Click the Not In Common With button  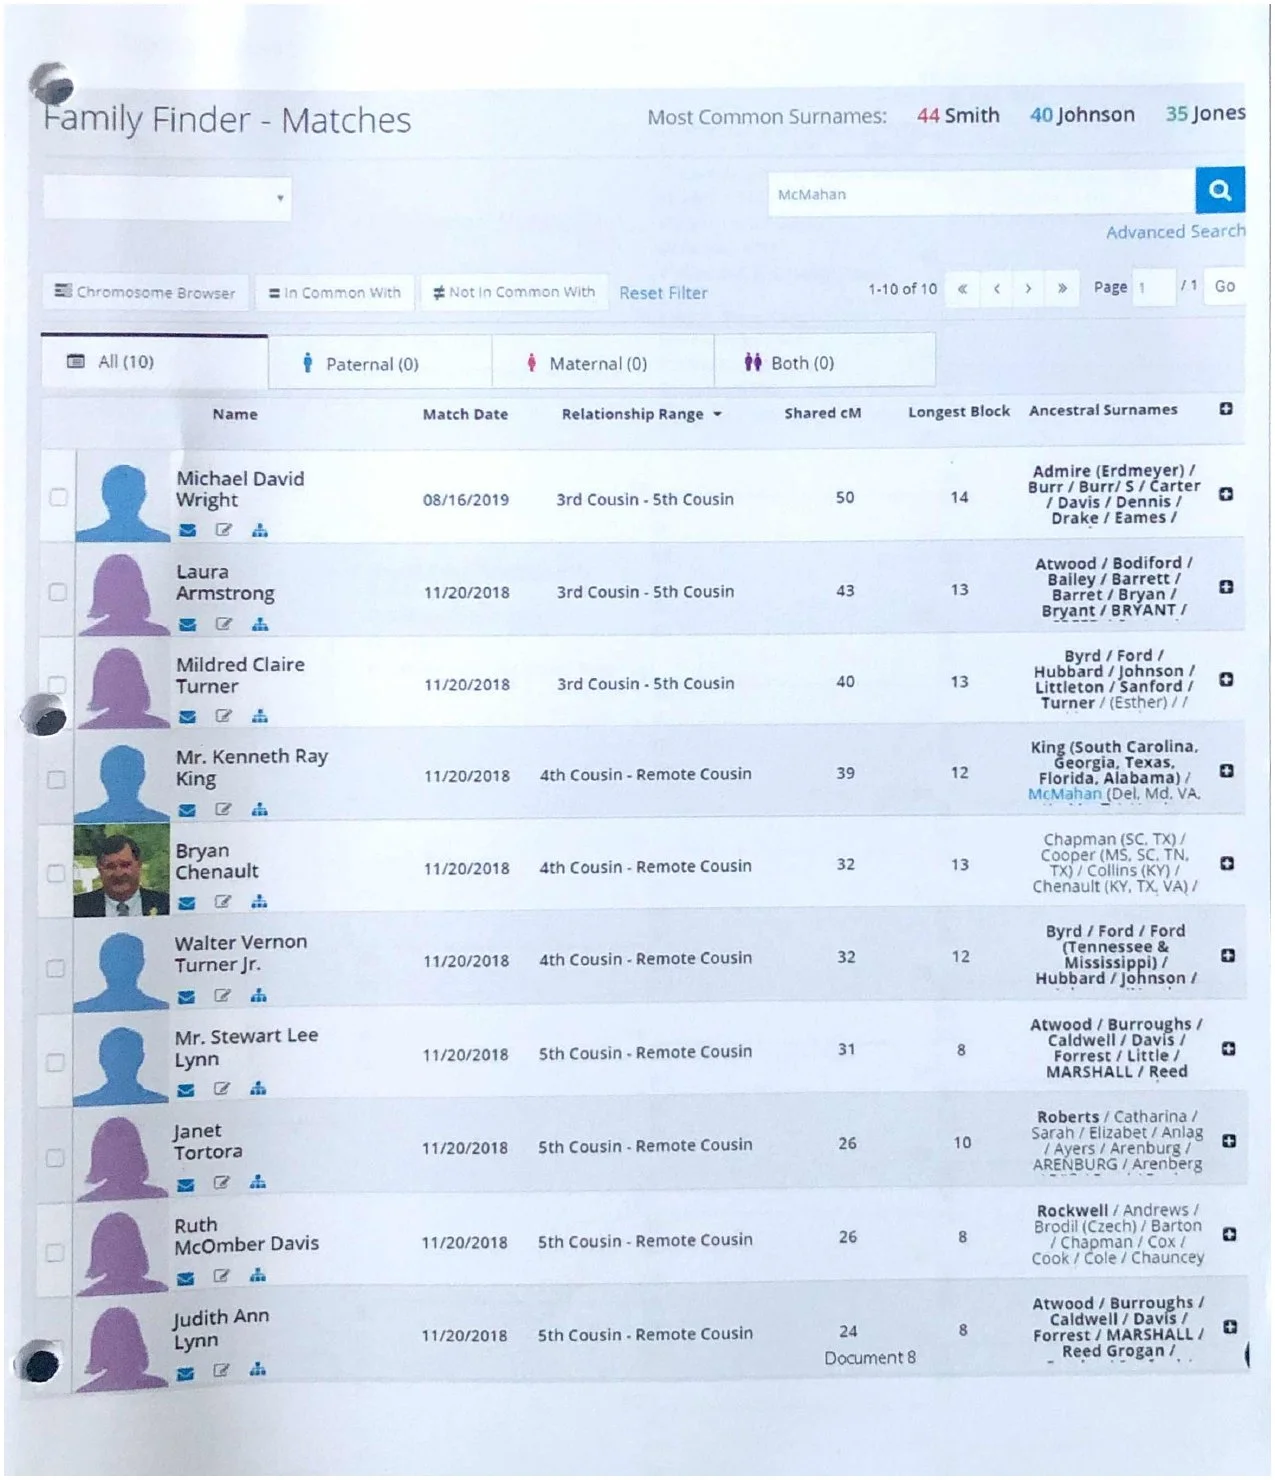click(x=515, y=292)
